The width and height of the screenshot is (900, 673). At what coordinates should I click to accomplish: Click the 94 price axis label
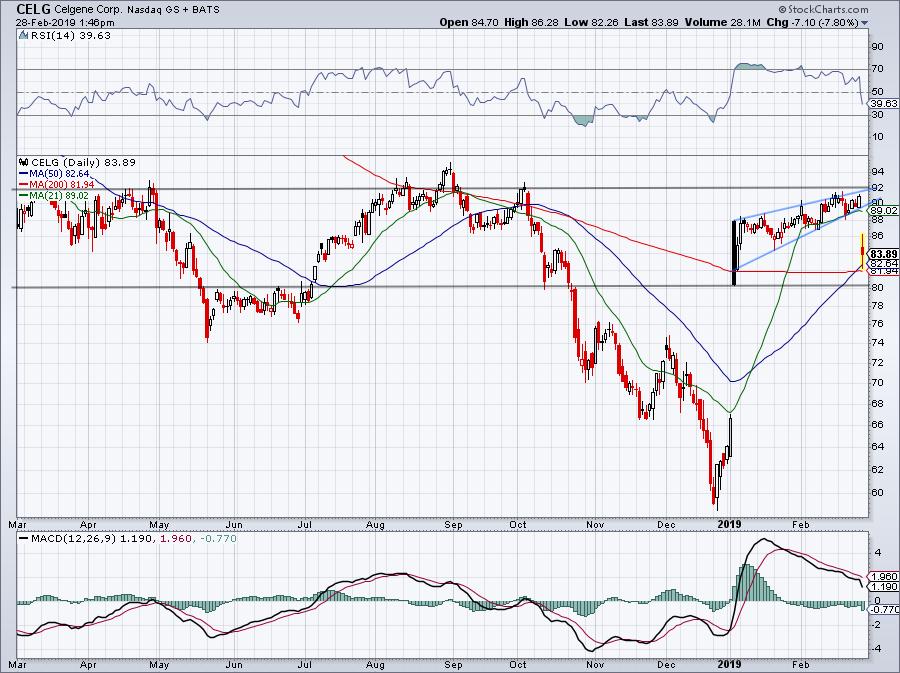(878, 172)
